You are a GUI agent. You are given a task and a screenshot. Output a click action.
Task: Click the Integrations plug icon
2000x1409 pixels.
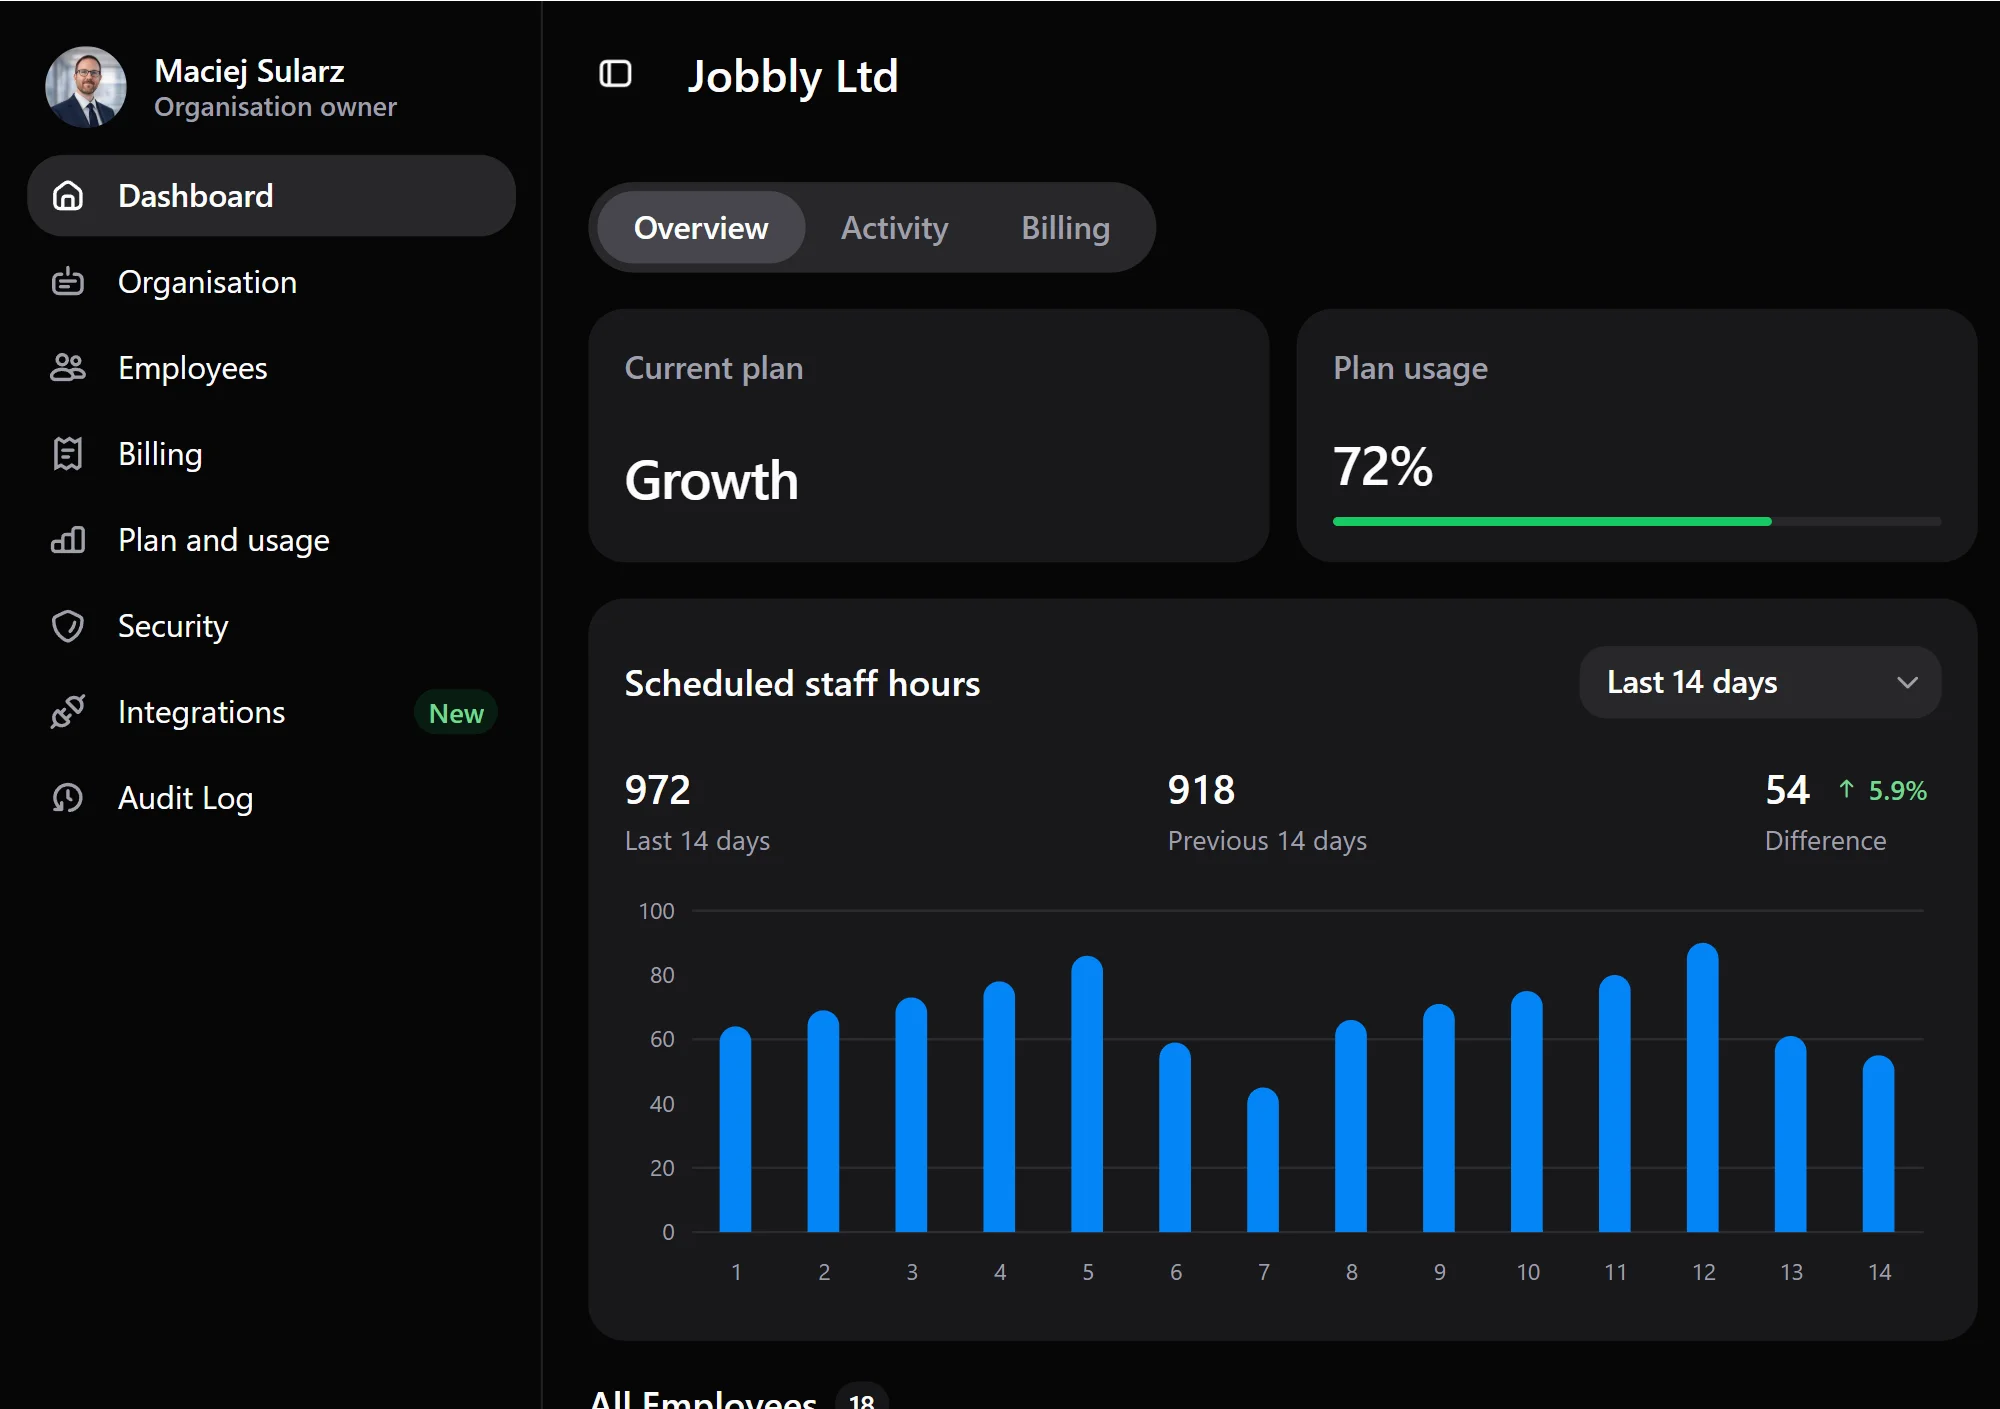68,712
